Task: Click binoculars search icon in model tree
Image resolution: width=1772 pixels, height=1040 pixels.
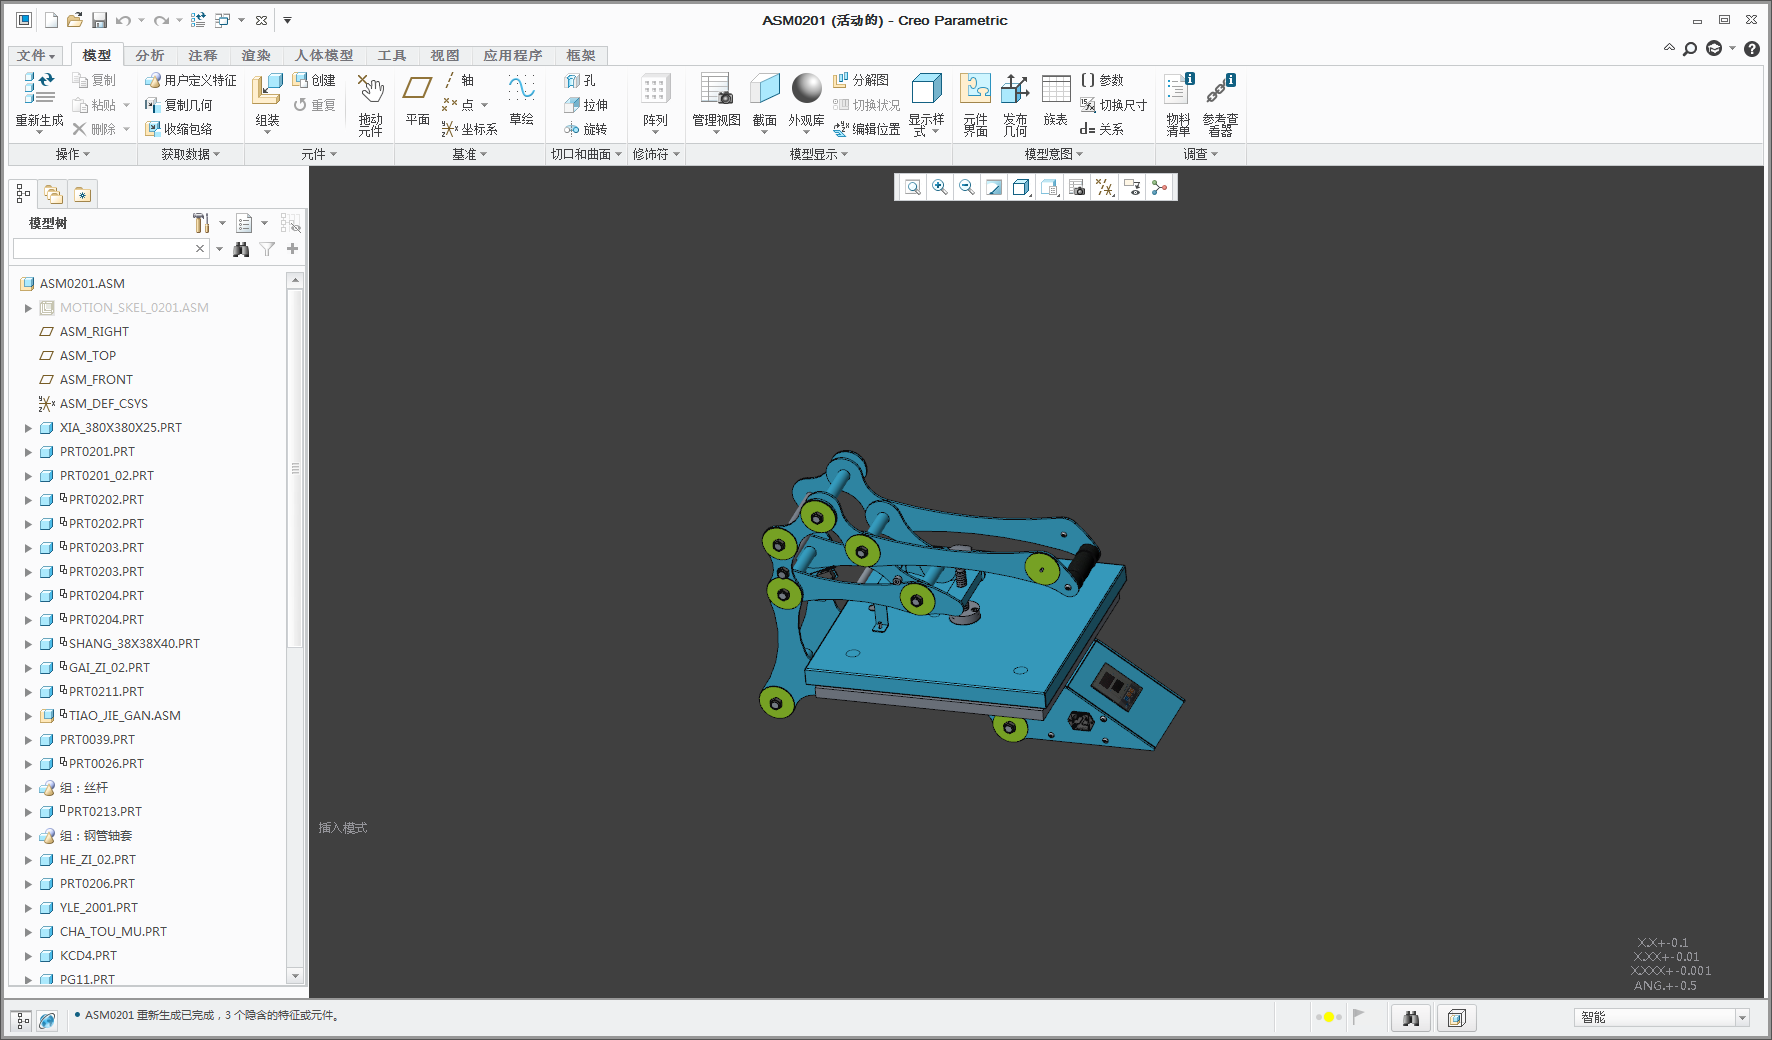Action: point(241,249)
